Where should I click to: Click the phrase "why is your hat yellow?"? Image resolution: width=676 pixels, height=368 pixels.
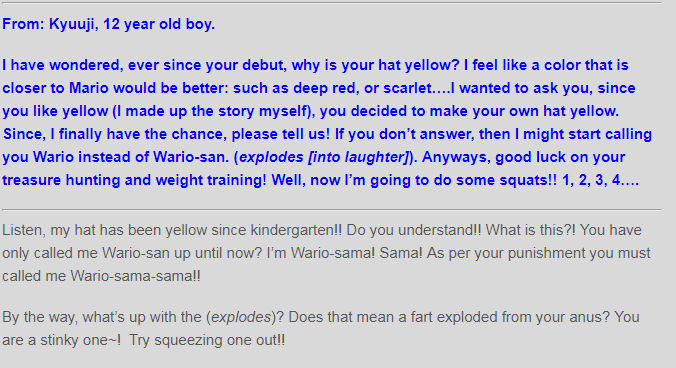tap(376, 65)
